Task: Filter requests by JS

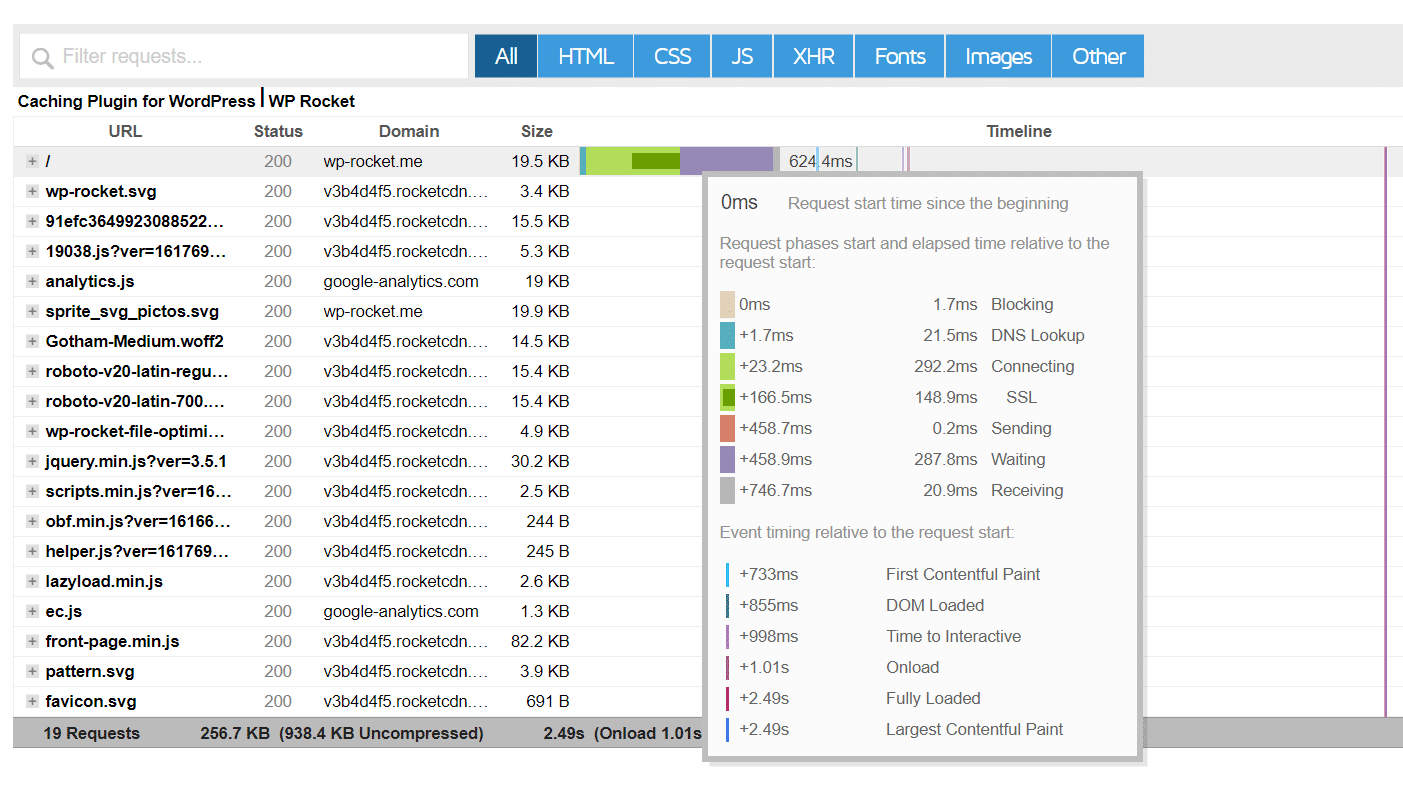Action: (742, 57)
